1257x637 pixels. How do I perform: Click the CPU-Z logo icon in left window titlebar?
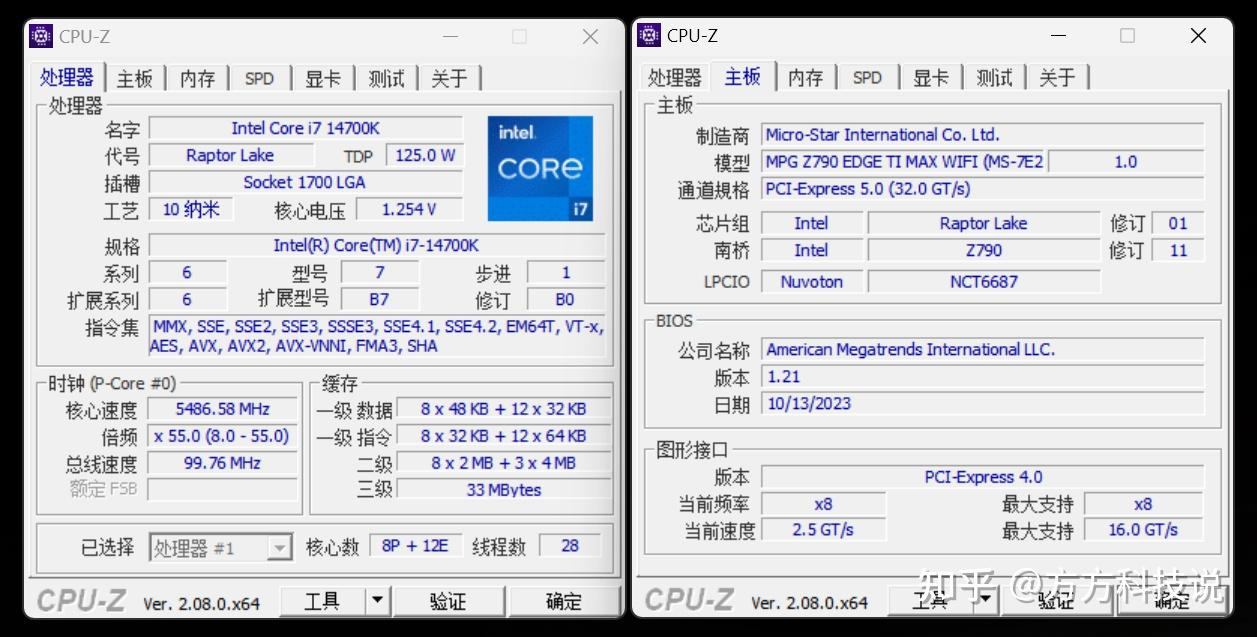[x=39, y=35]
